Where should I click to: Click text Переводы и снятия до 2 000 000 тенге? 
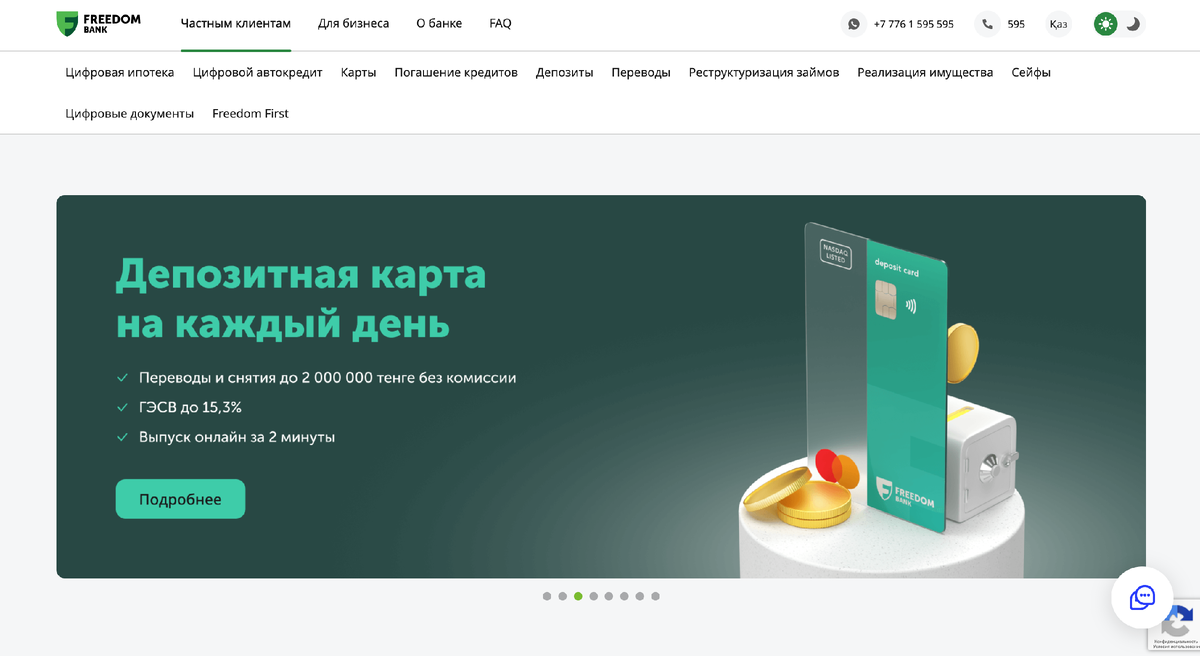coord(327,378)
